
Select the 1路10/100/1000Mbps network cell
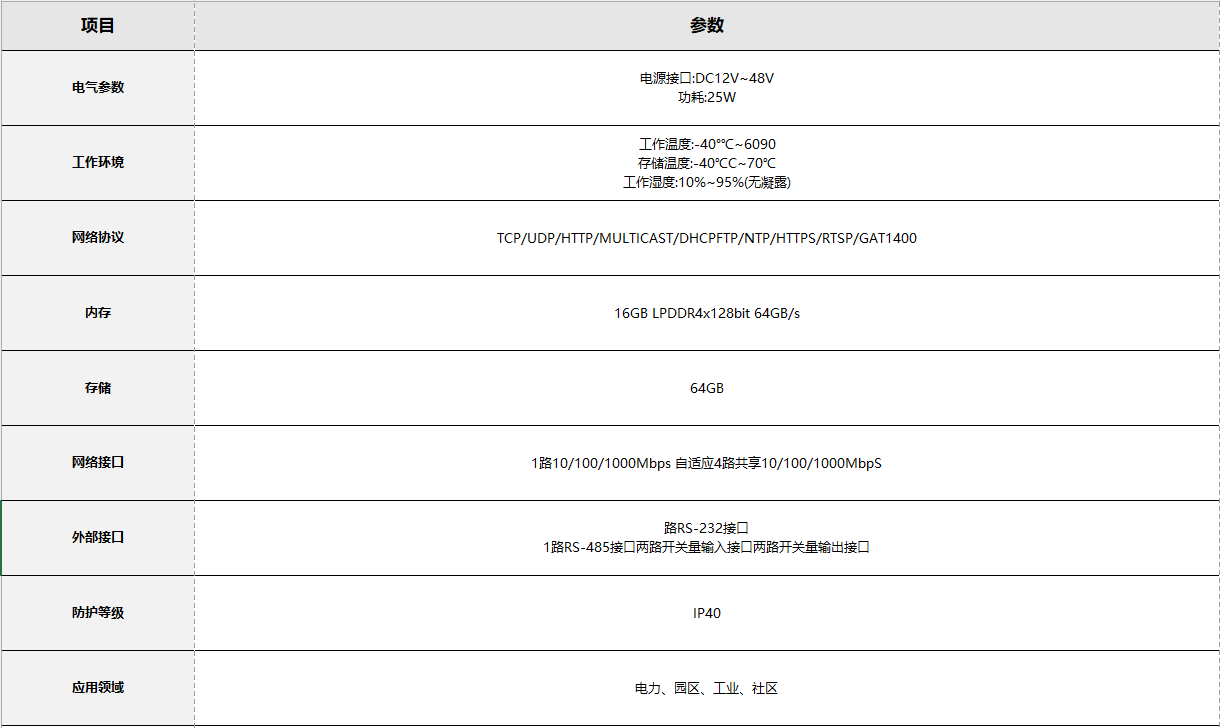tap(706, 463)
